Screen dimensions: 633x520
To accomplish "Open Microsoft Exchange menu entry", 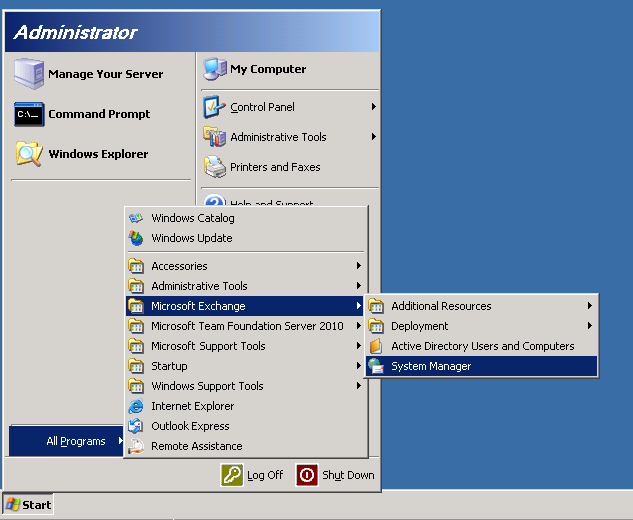I will coord(245,306).
